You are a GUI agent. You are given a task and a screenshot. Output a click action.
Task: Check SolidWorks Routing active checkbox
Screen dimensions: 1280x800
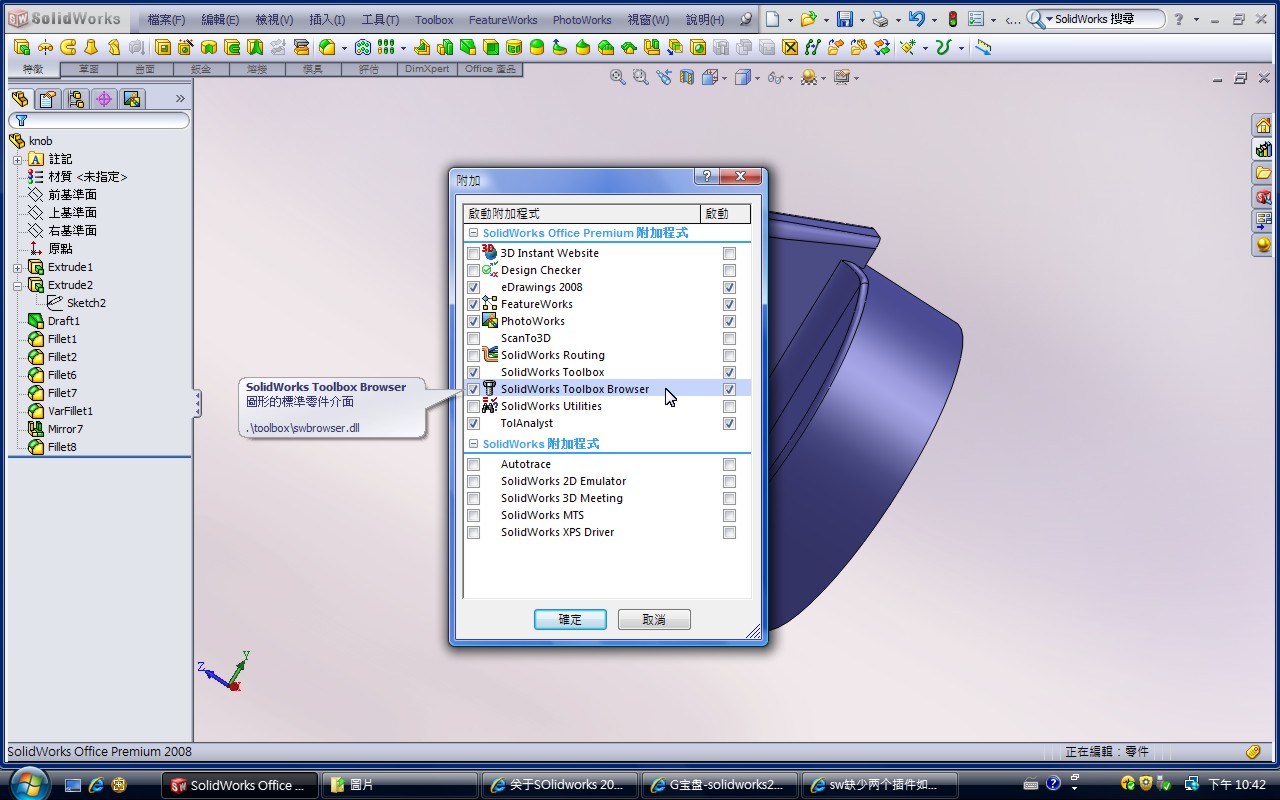tap(473, 355)
